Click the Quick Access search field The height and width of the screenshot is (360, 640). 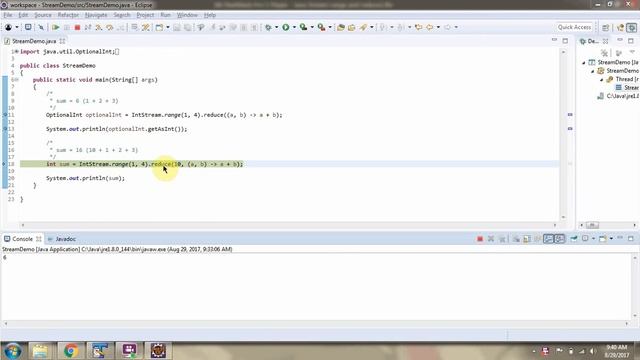point(574,27)
